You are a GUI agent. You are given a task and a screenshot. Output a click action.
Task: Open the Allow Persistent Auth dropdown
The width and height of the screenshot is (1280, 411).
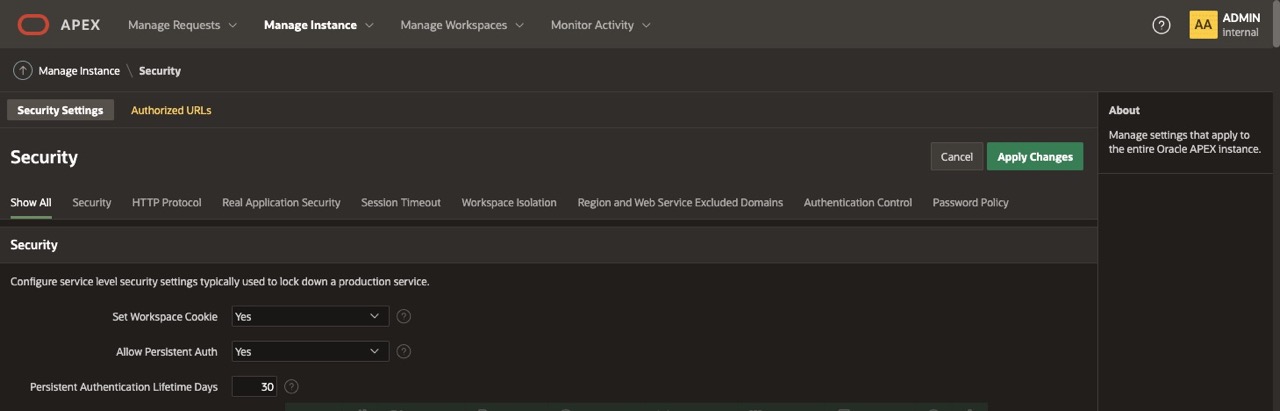click(309, 352)
